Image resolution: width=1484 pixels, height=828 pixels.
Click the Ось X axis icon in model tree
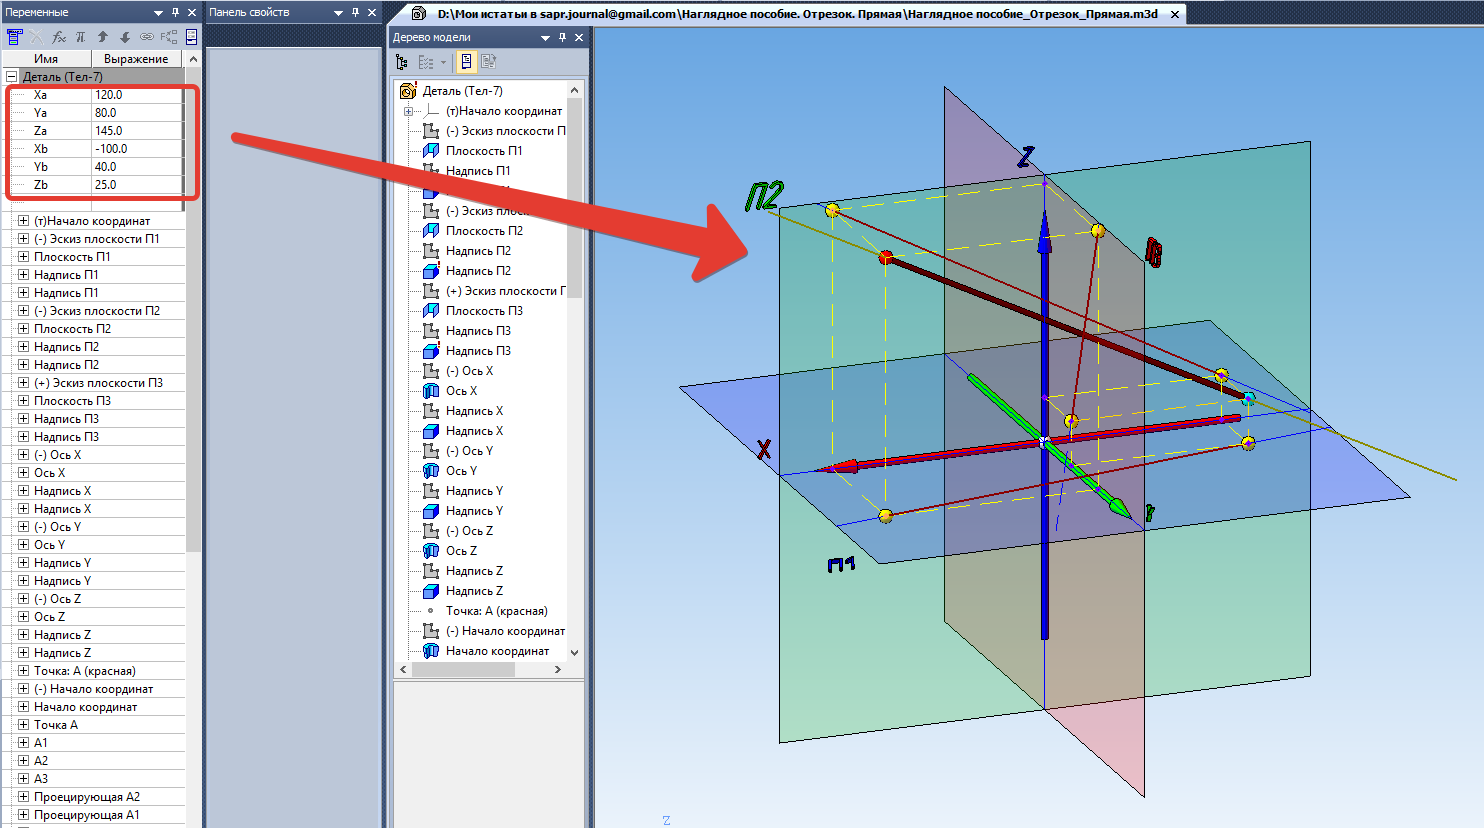click(x=431, y=391)
